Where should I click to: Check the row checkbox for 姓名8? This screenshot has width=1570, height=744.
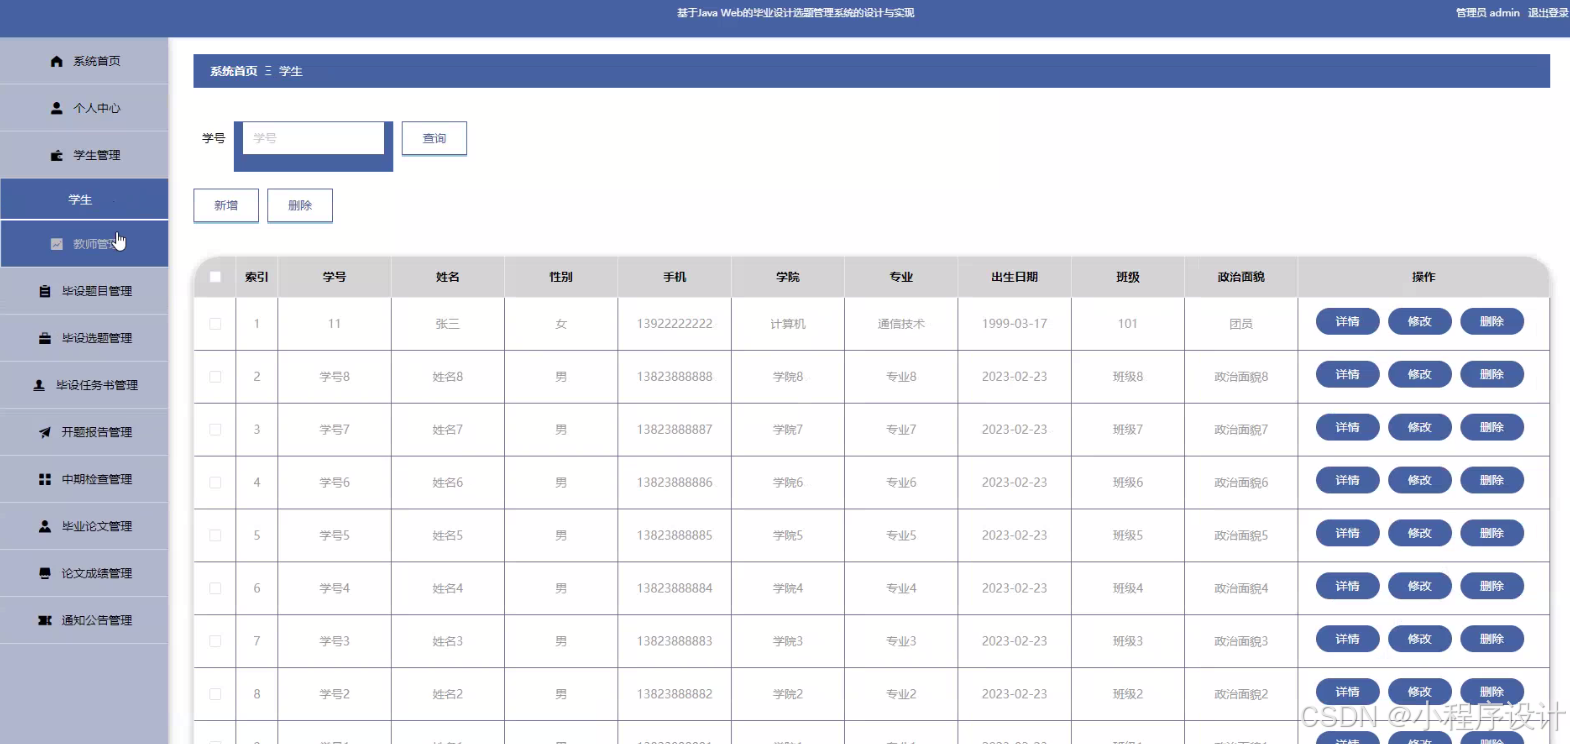coord(215,377)
